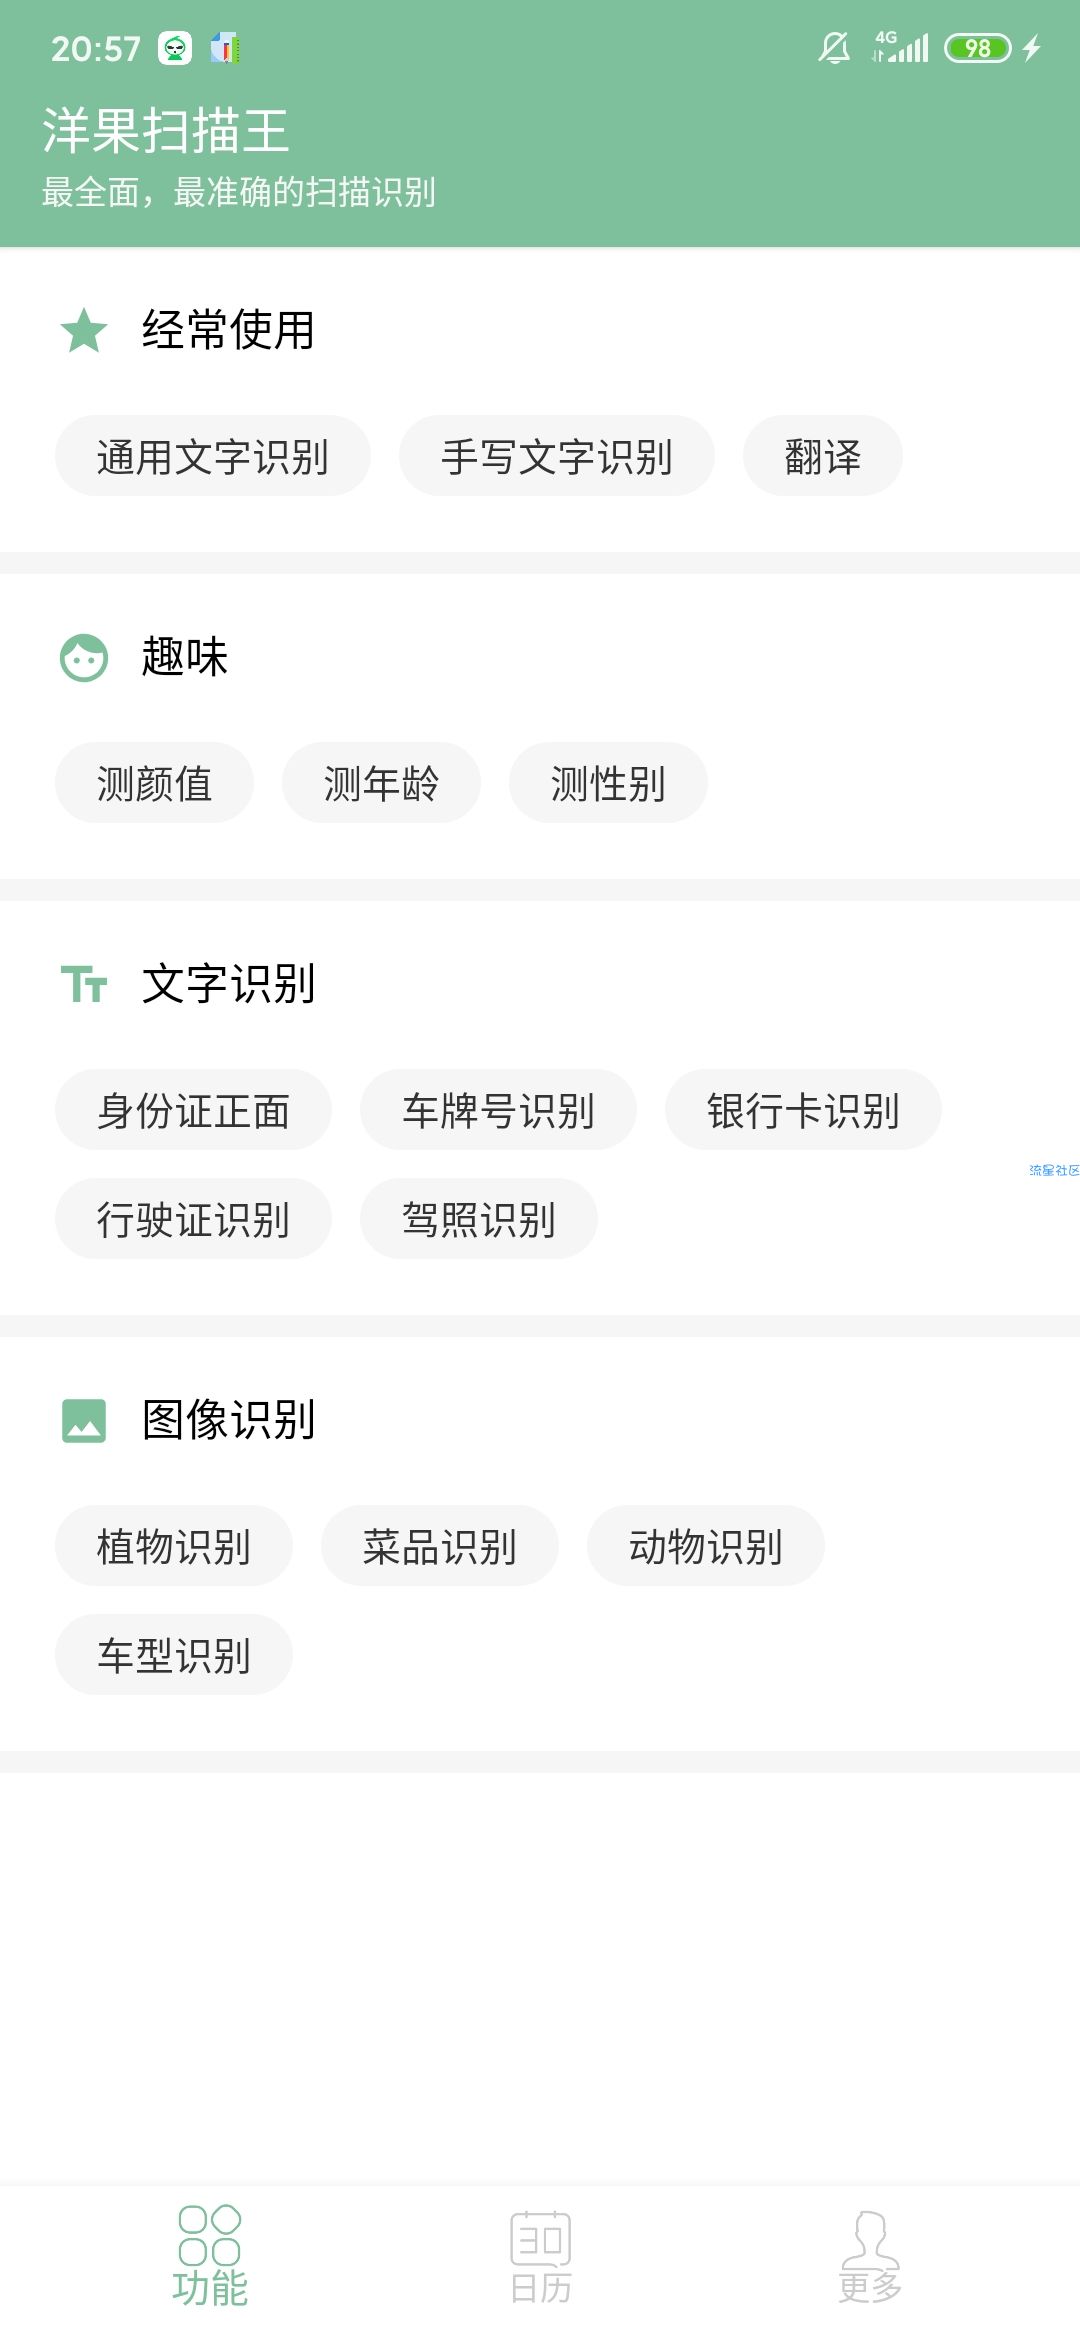Choose 测年龄 age test option
1080x2340 pixels.
tap(381, 783)
